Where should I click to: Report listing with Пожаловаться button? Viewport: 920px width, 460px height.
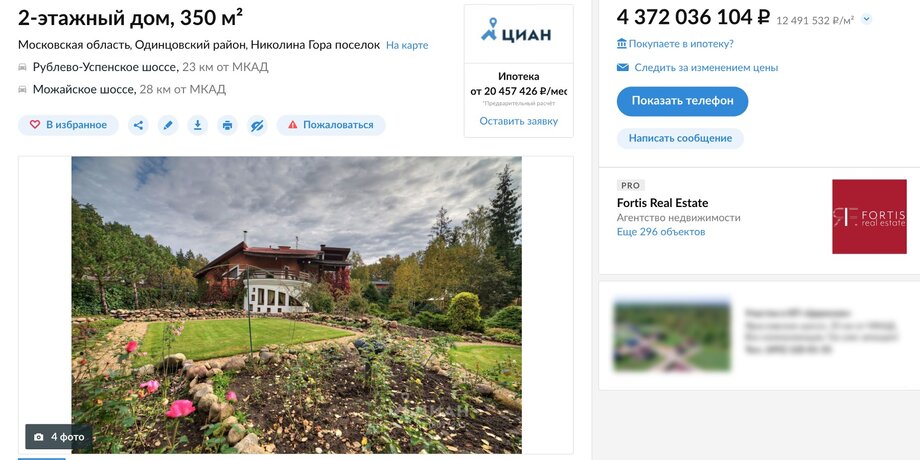[x=330, y=125]
